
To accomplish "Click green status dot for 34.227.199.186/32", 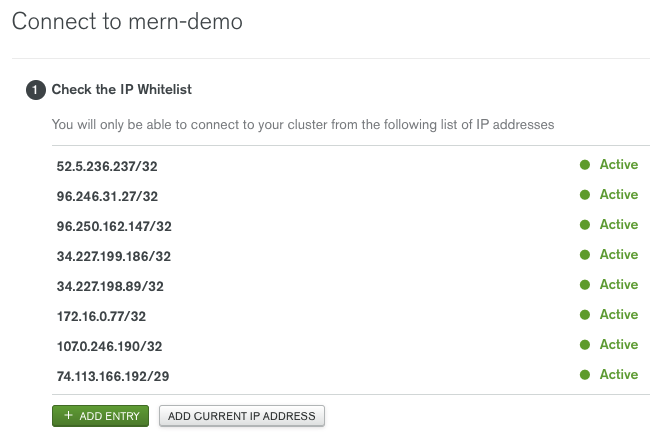I will click(x=585, y=255).
